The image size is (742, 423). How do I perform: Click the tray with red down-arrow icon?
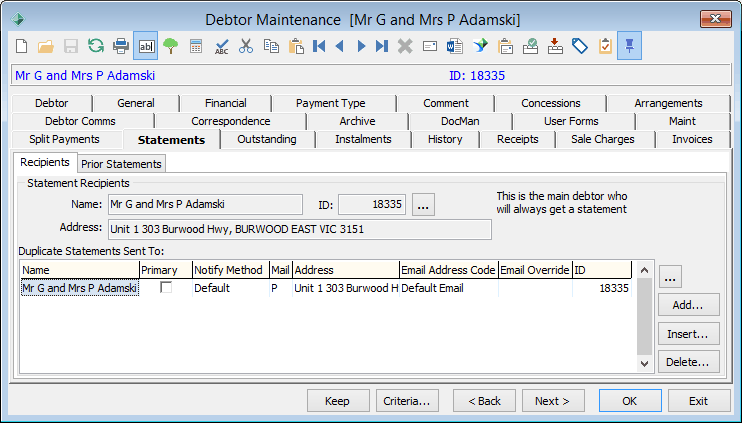[x=555, y=46]
